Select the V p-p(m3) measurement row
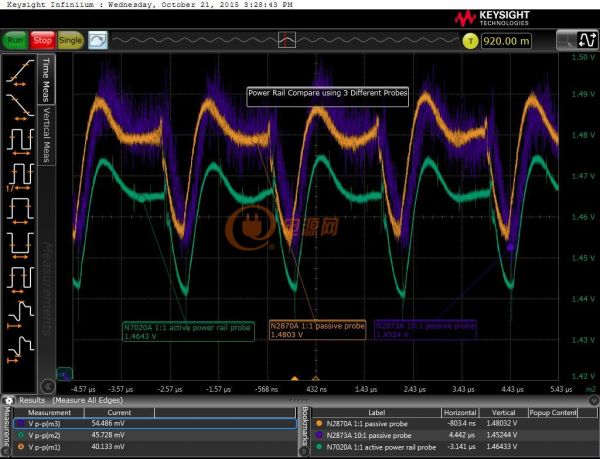 (x=155, y=423)
